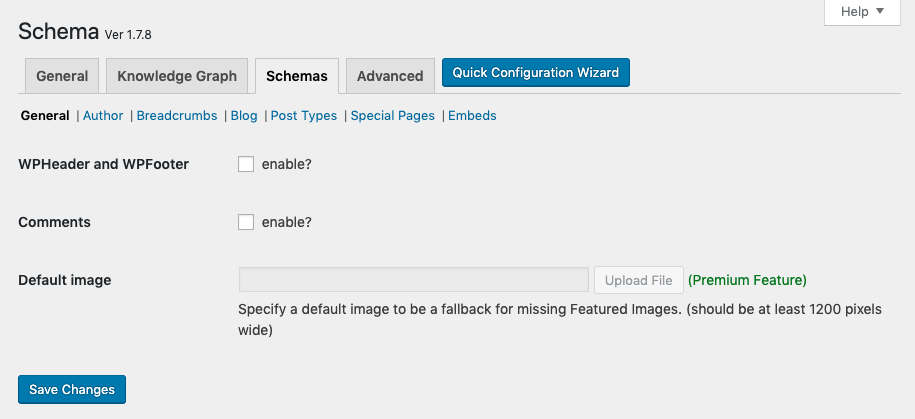Open the Knowledge Graph tab
Viewport: 915px width, 419px height.
click(x=177, y=76)
